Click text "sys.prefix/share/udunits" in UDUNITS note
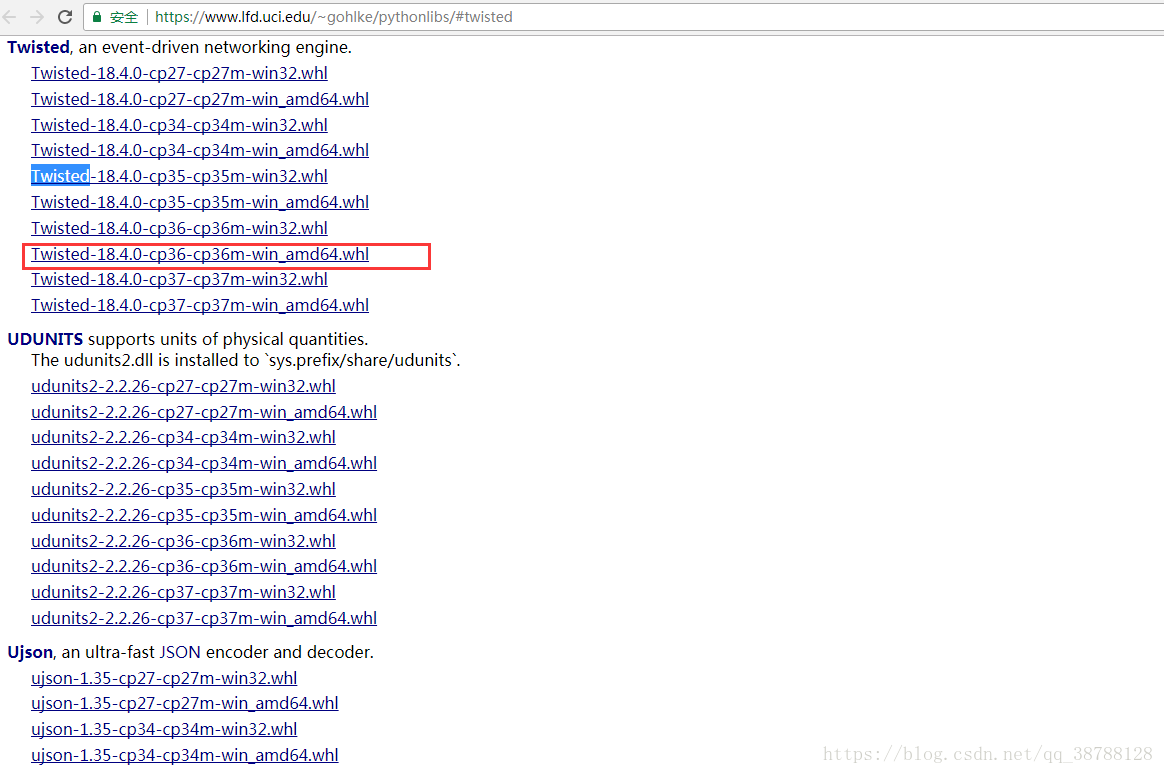The height and width of the screenshot is (774, 1164). (x=361, y=361)
